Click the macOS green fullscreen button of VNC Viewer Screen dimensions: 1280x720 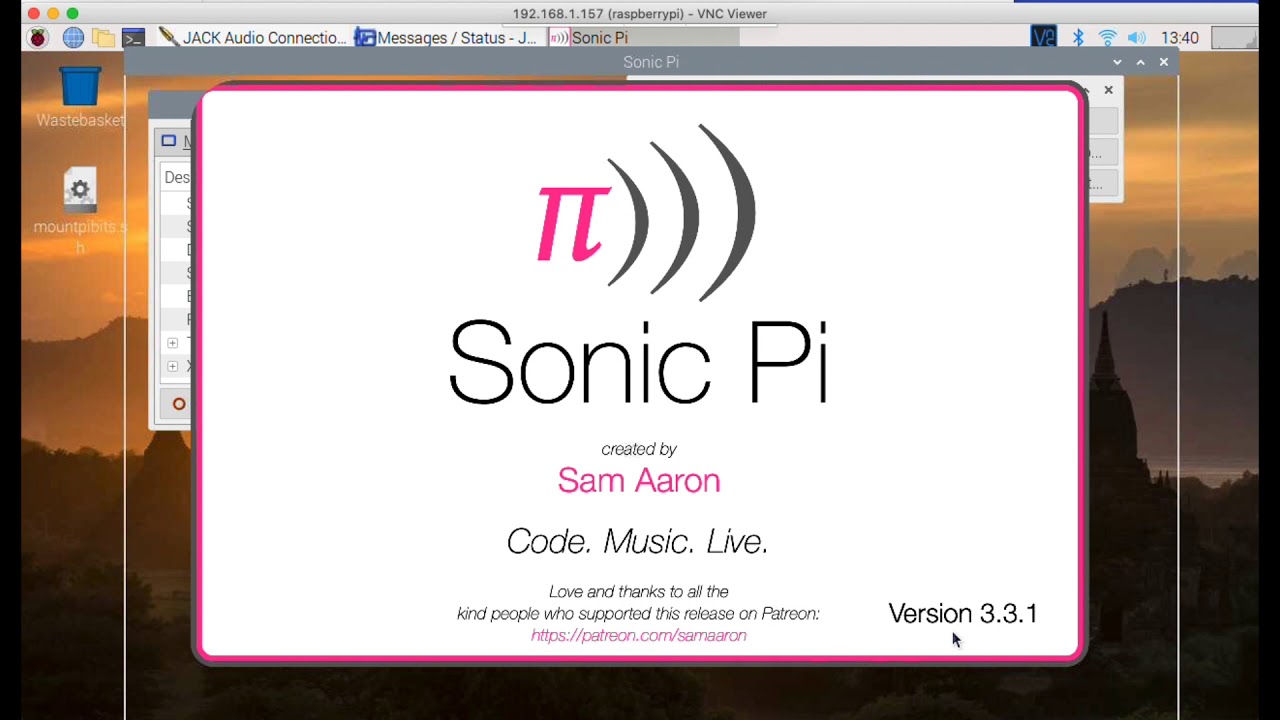pyautogui.click(x=72, y=14)
